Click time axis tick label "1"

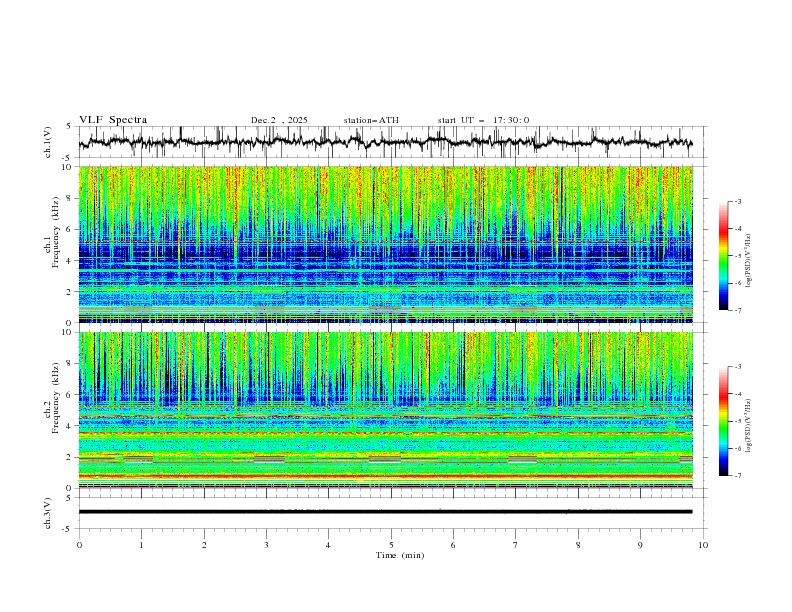[x=141, y=545]
